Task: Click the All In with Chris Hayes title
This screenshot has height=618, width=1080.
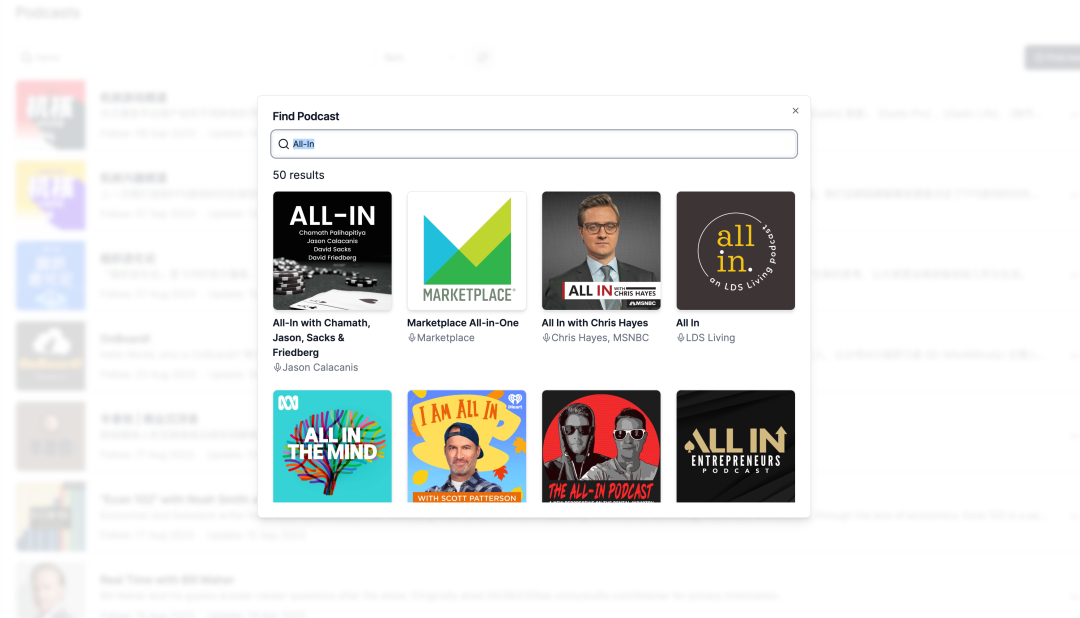Action: [594, 322]
